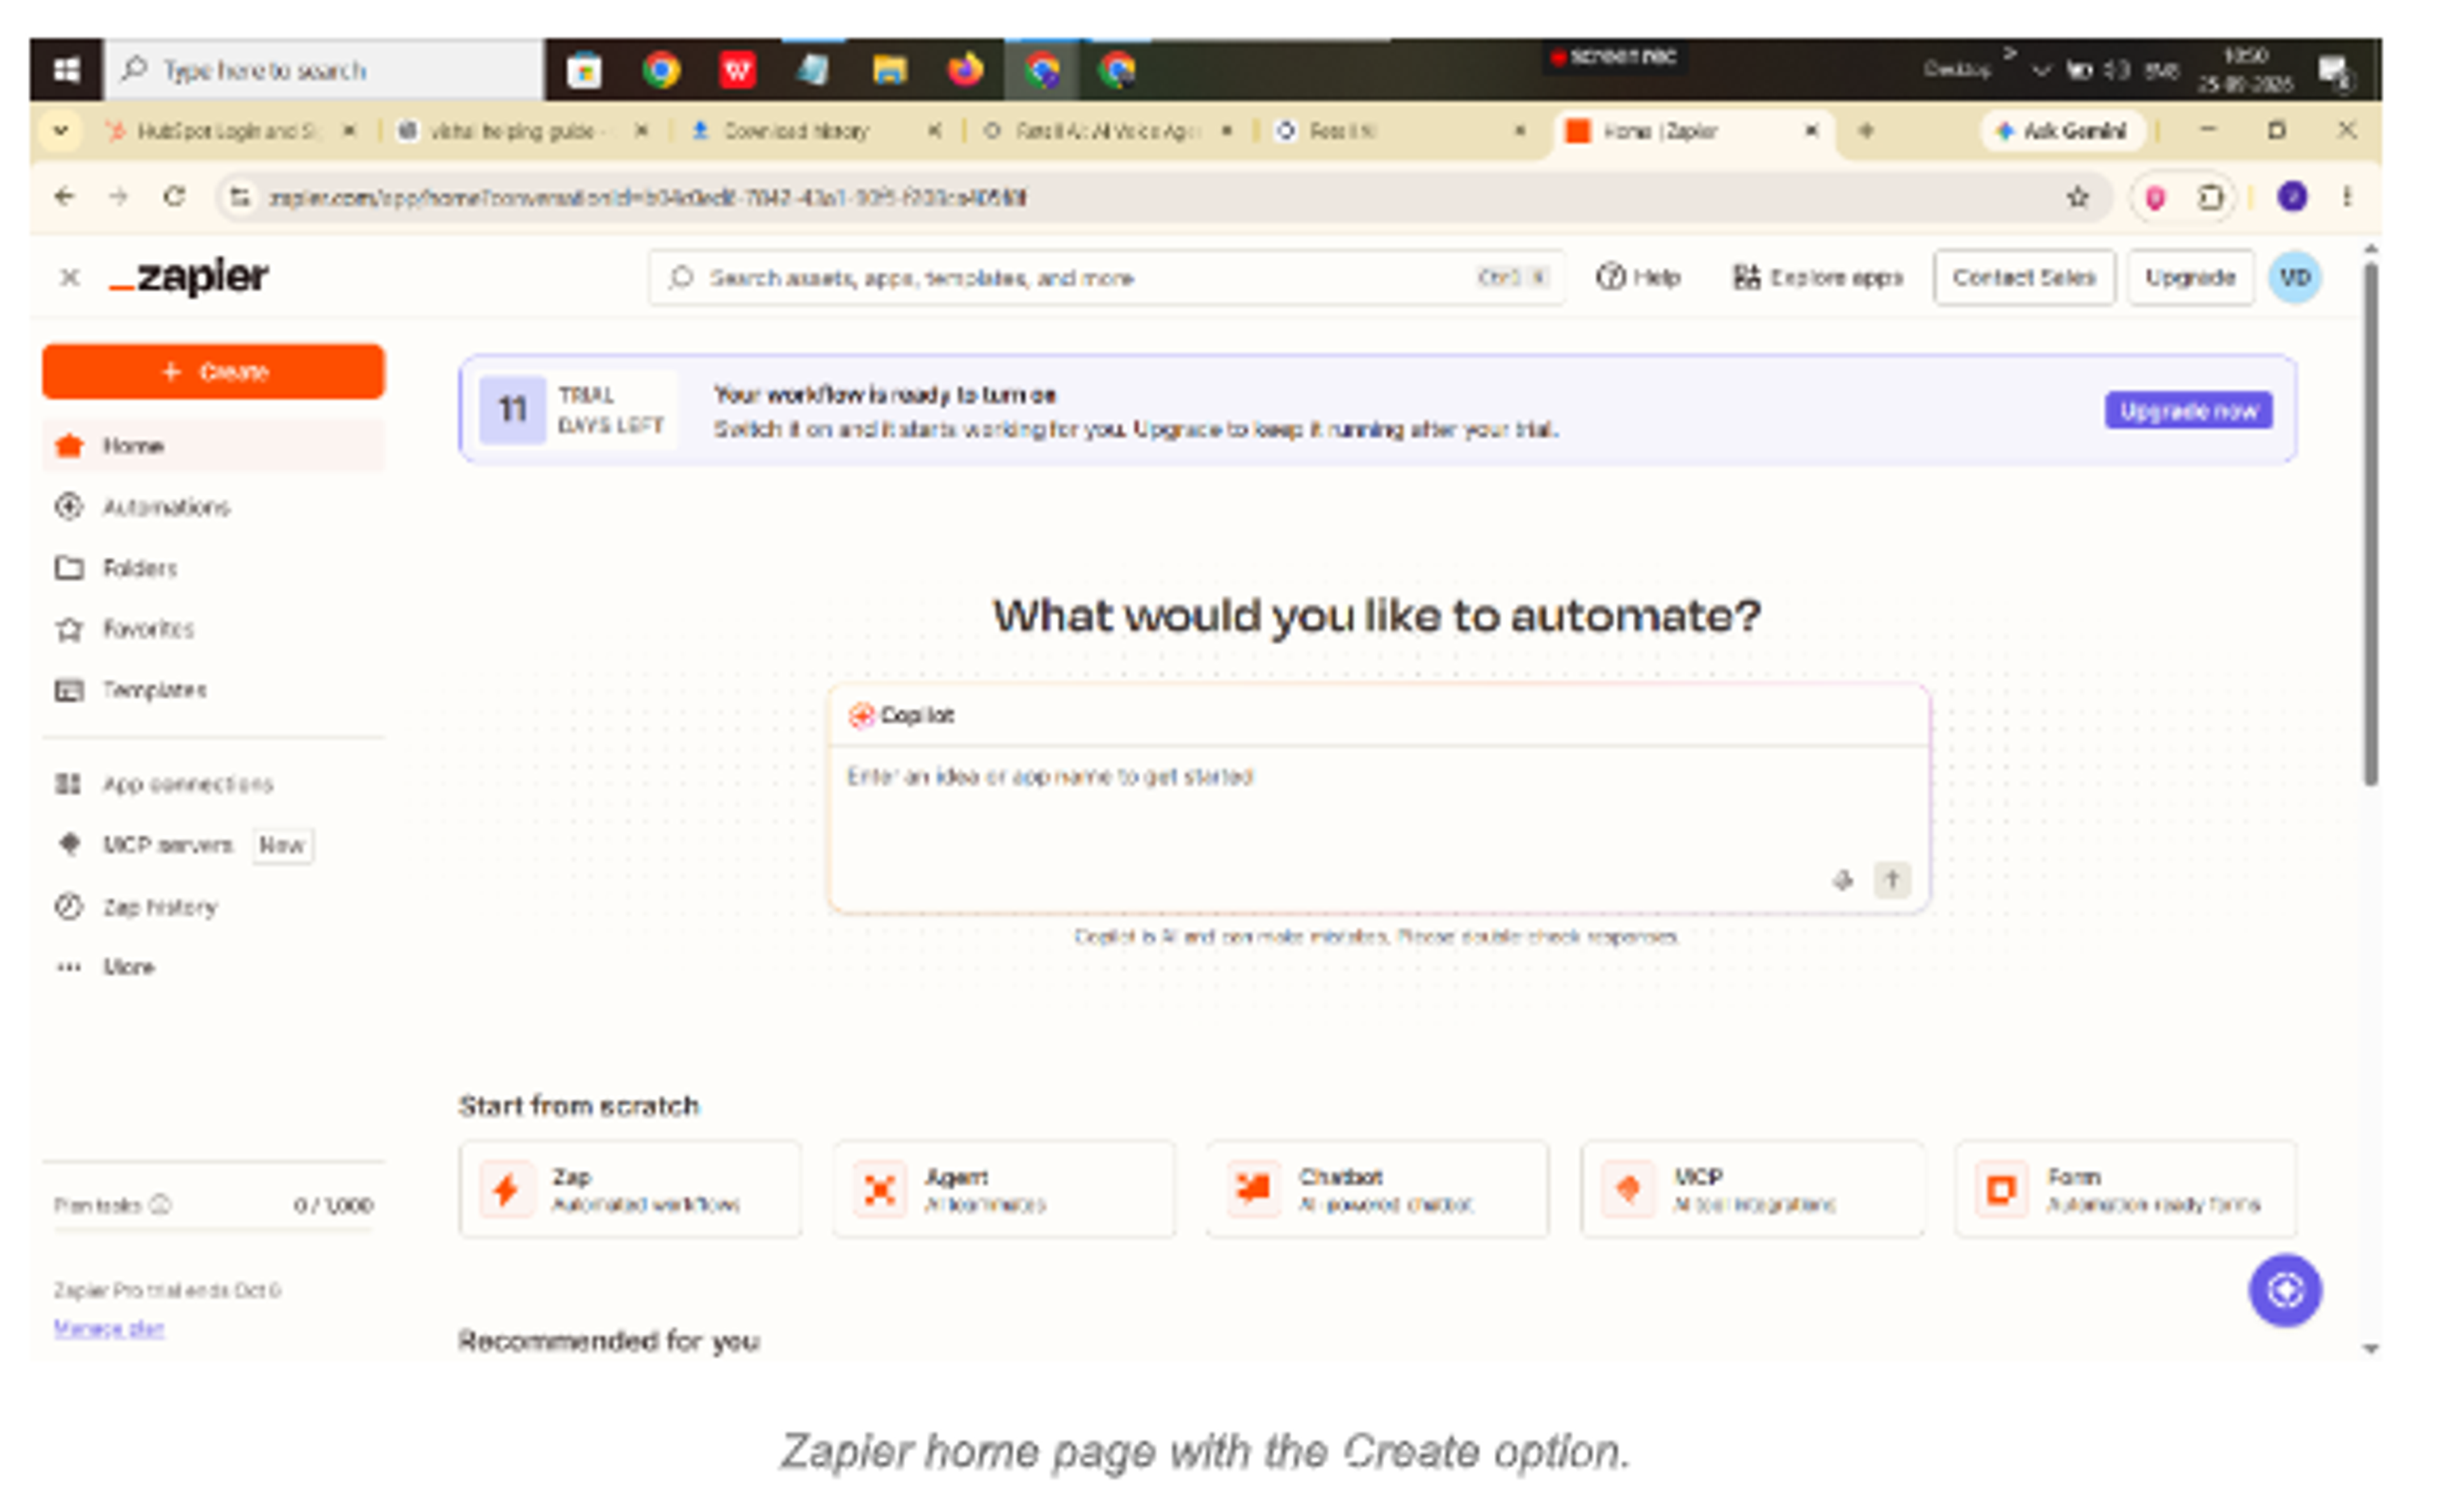Select the Agent card

click(1004, 1189)
